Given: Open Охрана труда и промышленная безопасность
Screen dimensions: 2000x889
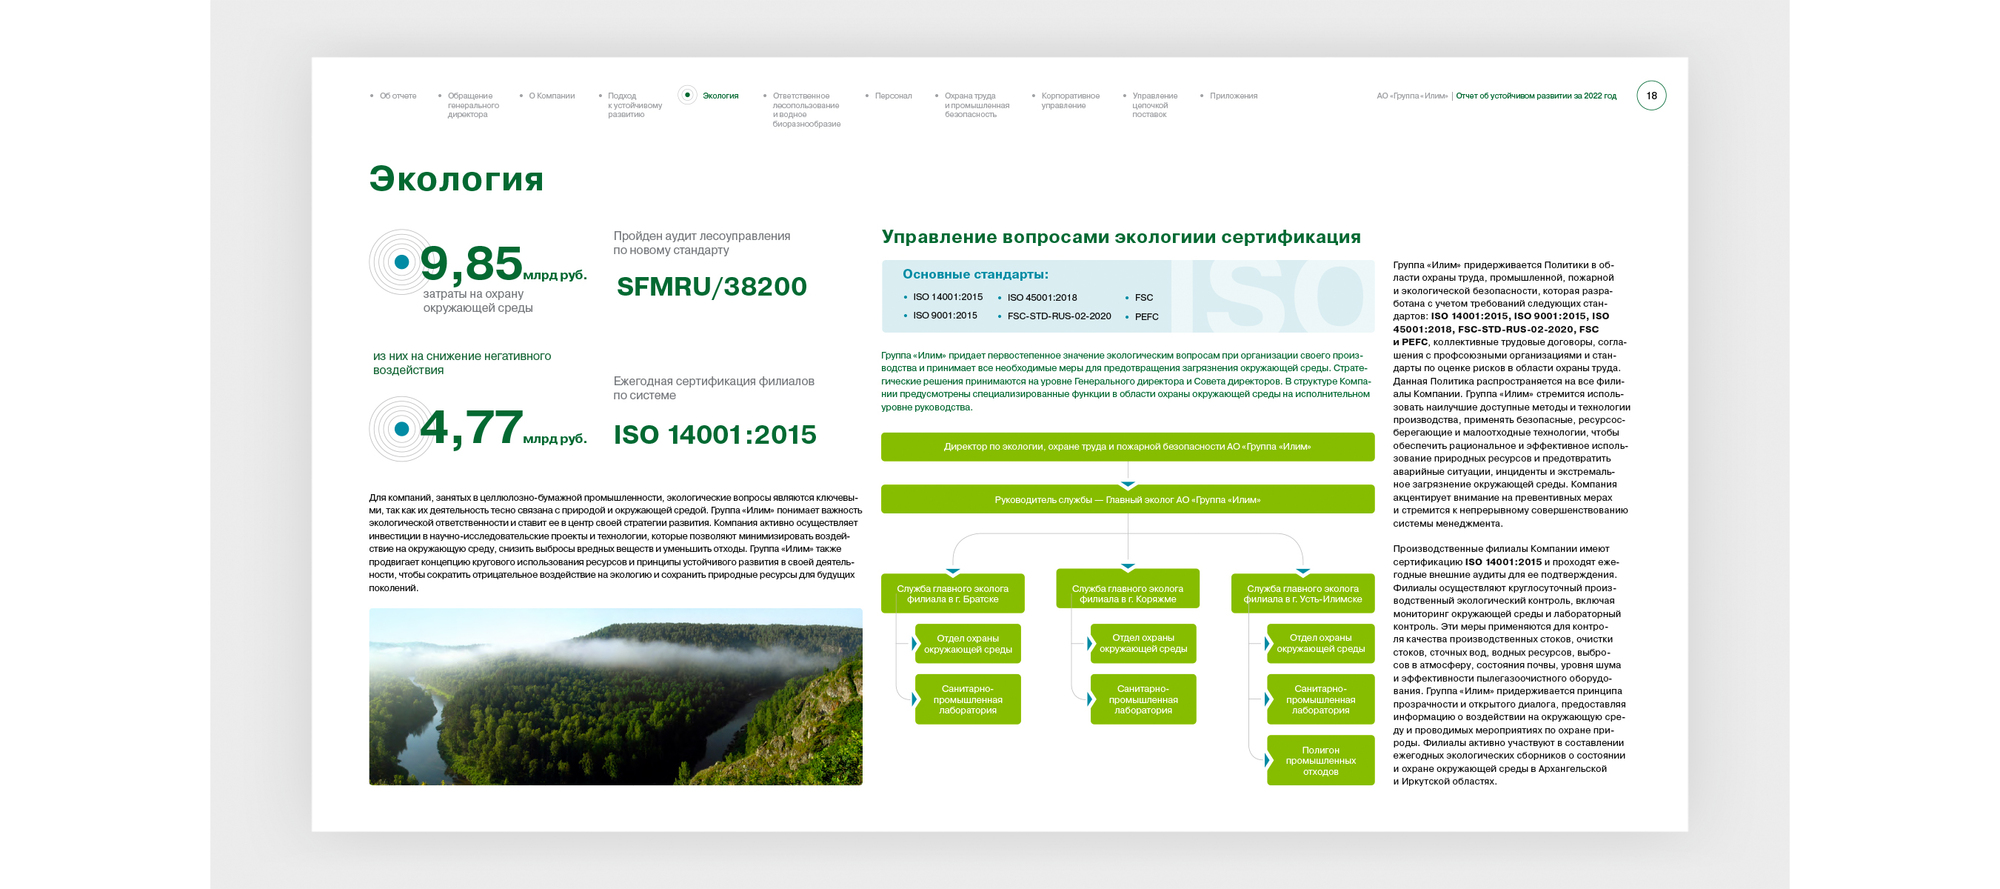Looking at the screenshot, I should (x=977, y=105).
